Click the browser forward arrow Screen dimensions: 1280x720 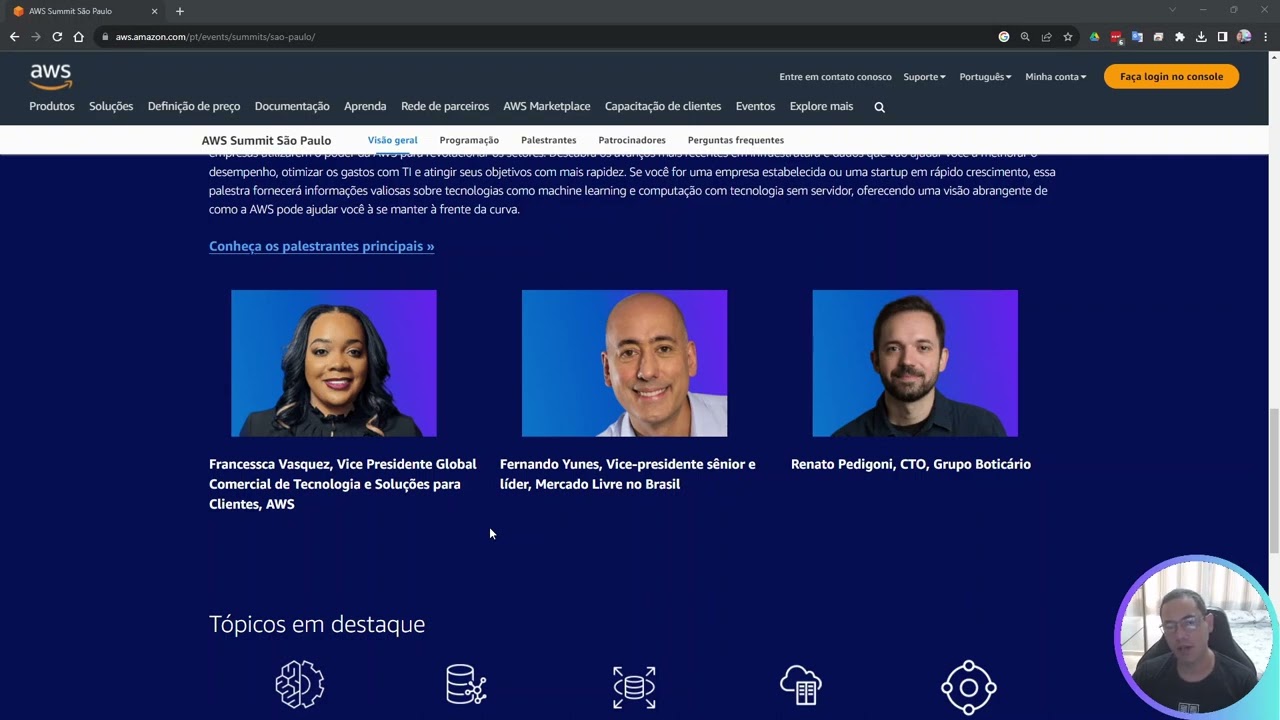[36, 37]
